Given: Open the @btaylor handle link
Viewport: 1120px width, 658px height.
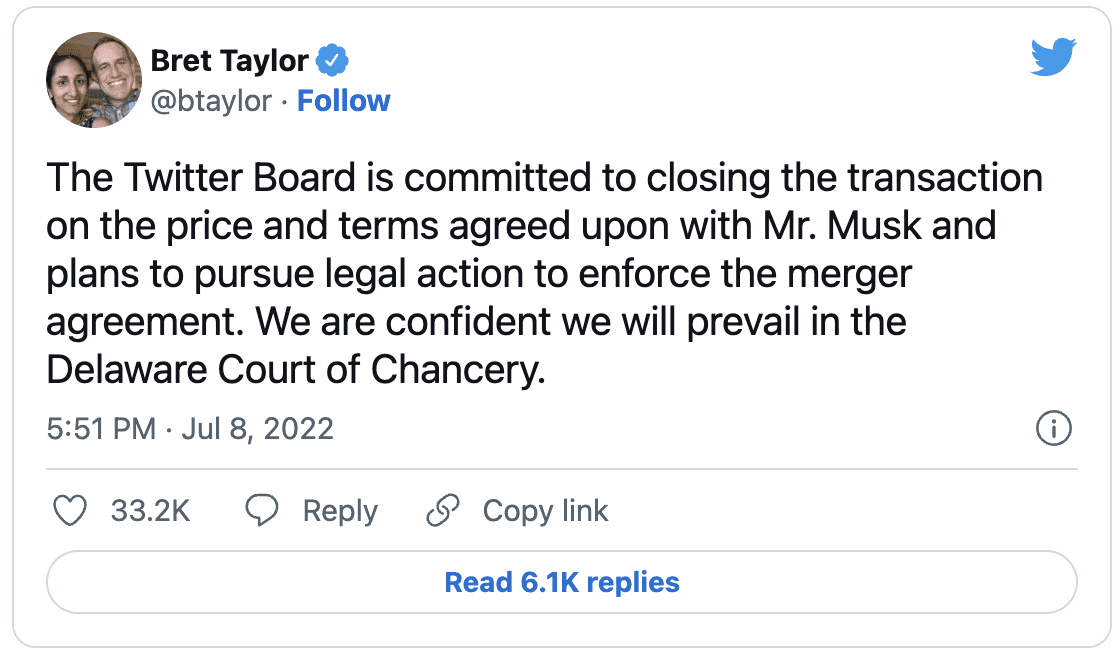Looking at the screenshot, I should 211,101.
